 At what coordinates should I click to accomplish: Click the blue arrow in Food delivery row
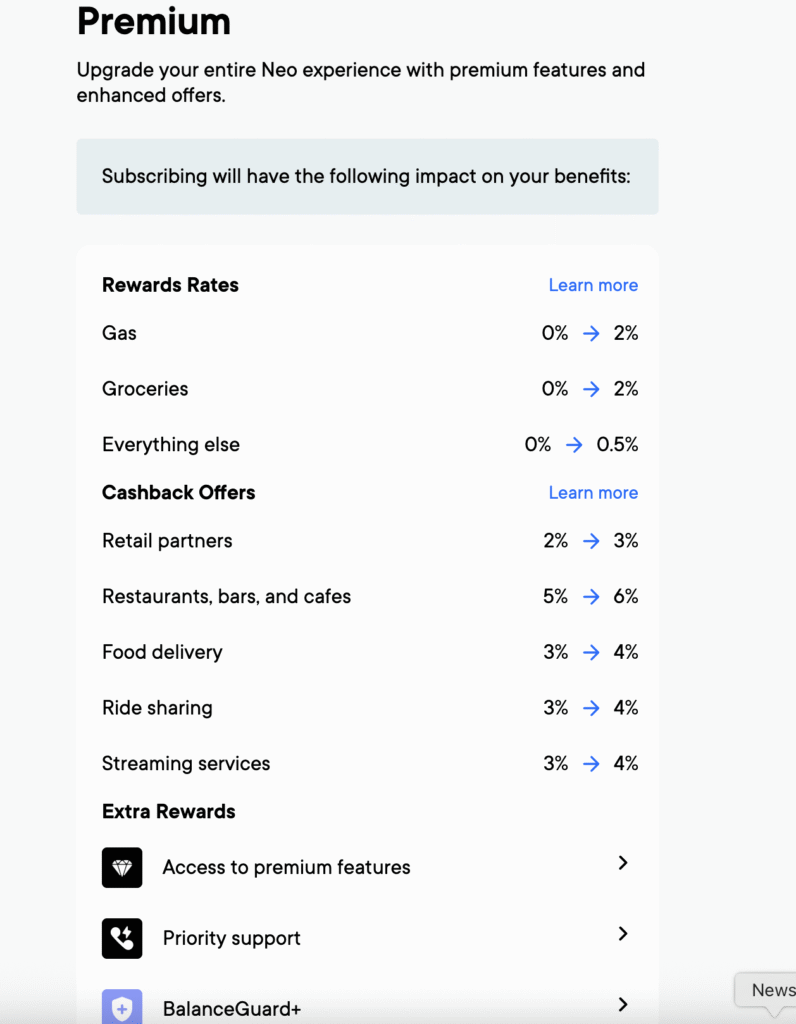point(591,652)
